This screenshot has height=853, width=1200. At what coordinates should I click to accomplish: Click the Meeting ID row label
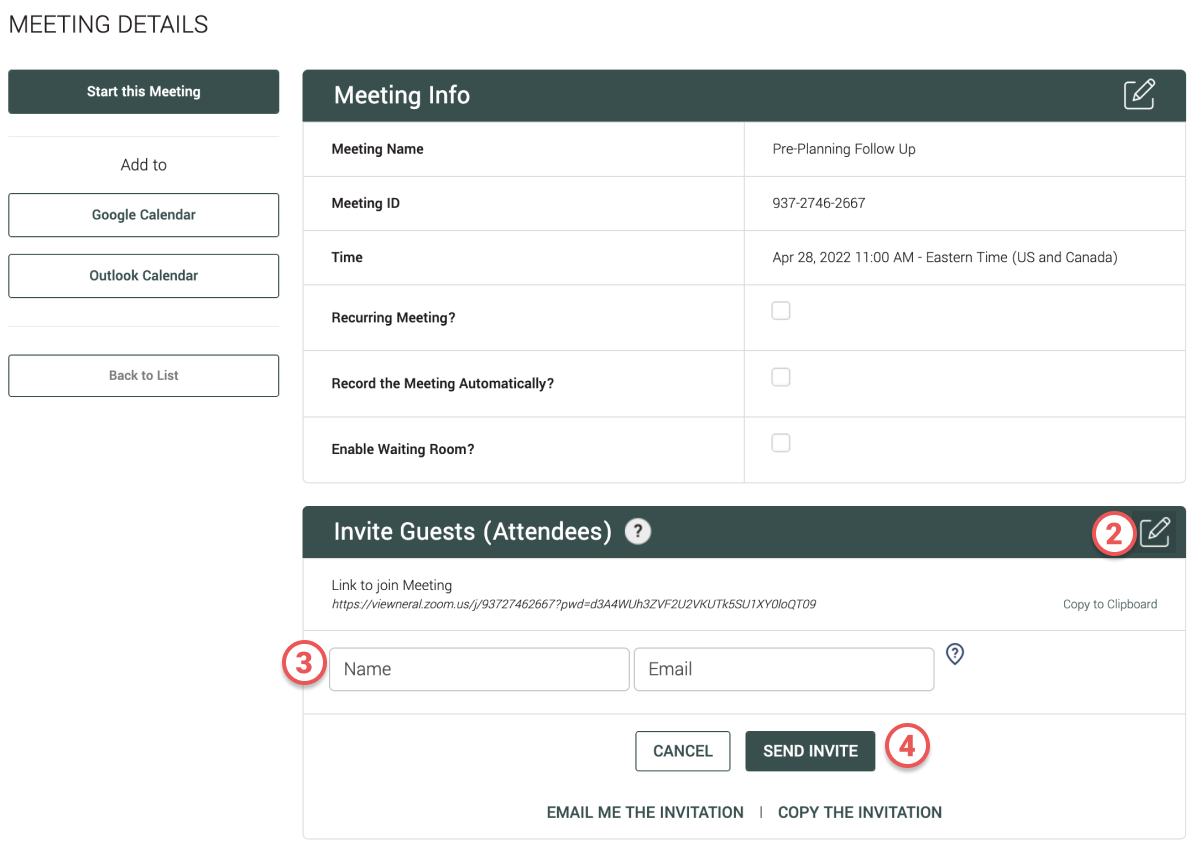click(365, 203)
